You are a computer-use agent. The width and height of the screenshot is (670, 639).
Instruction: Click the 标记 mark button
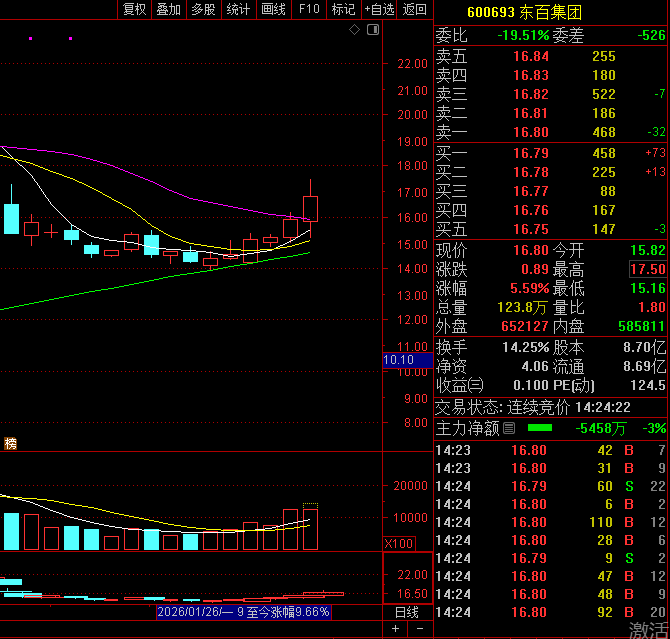344,9
